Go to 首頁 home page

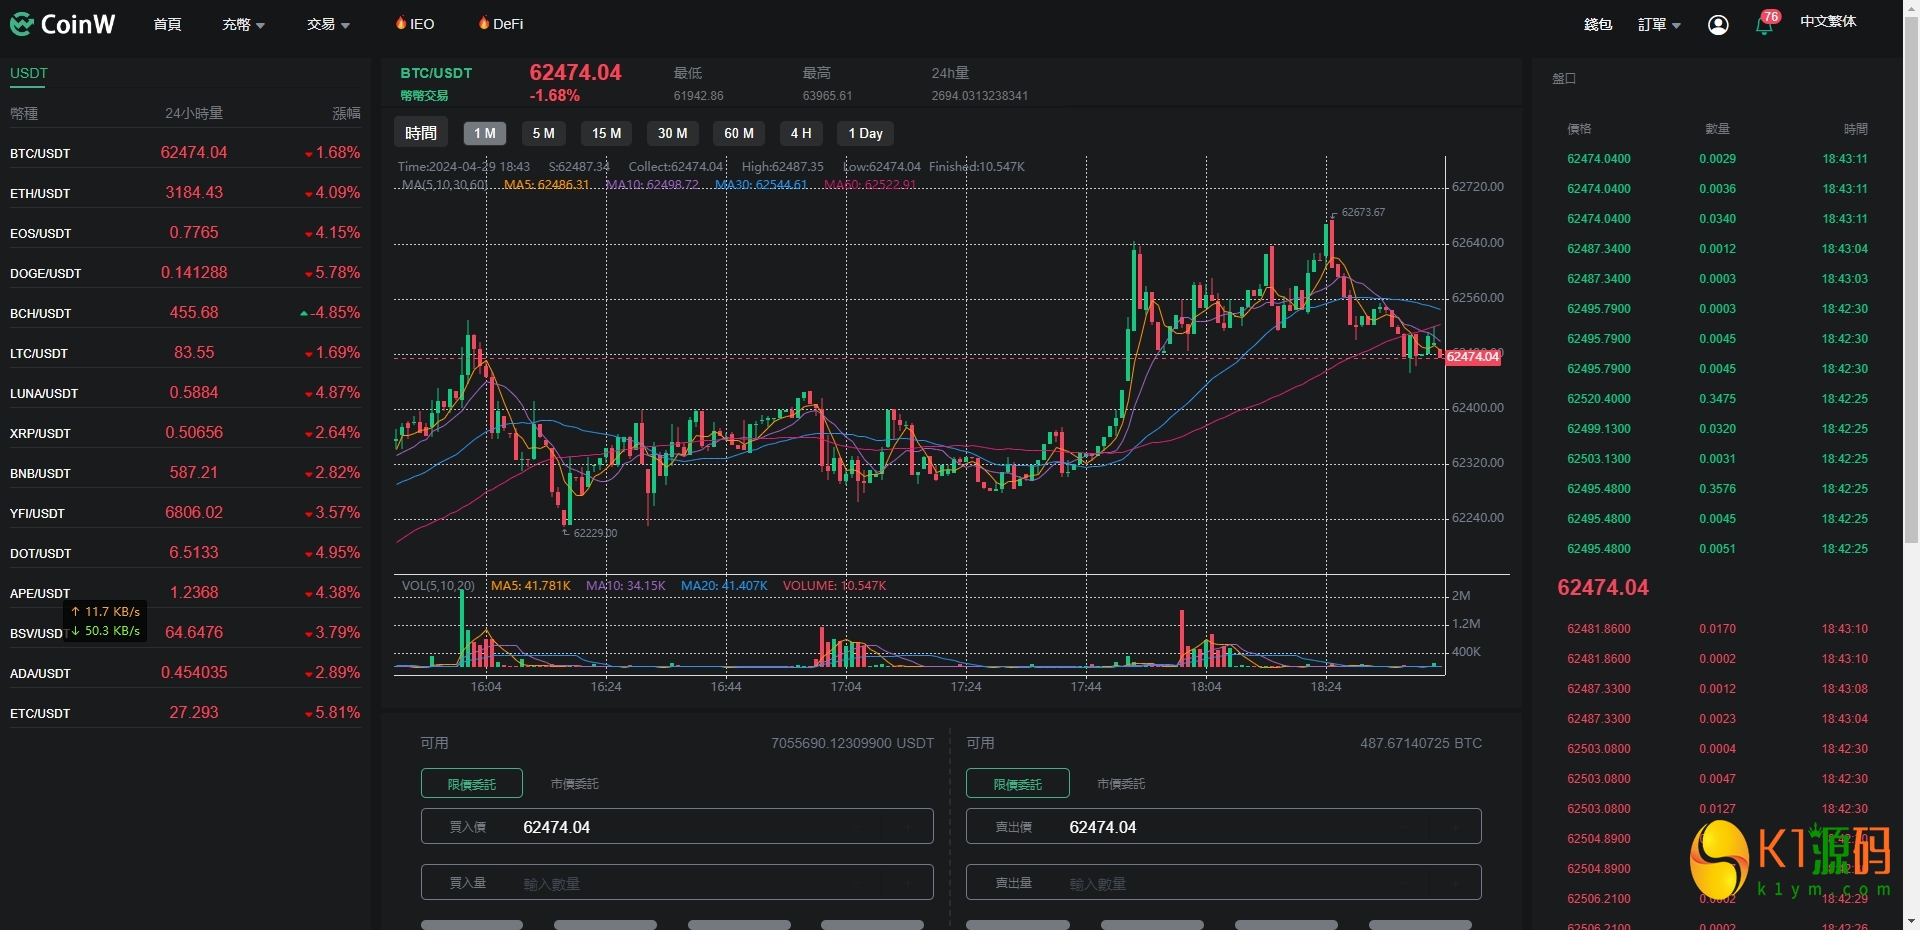tap(168, 24)
